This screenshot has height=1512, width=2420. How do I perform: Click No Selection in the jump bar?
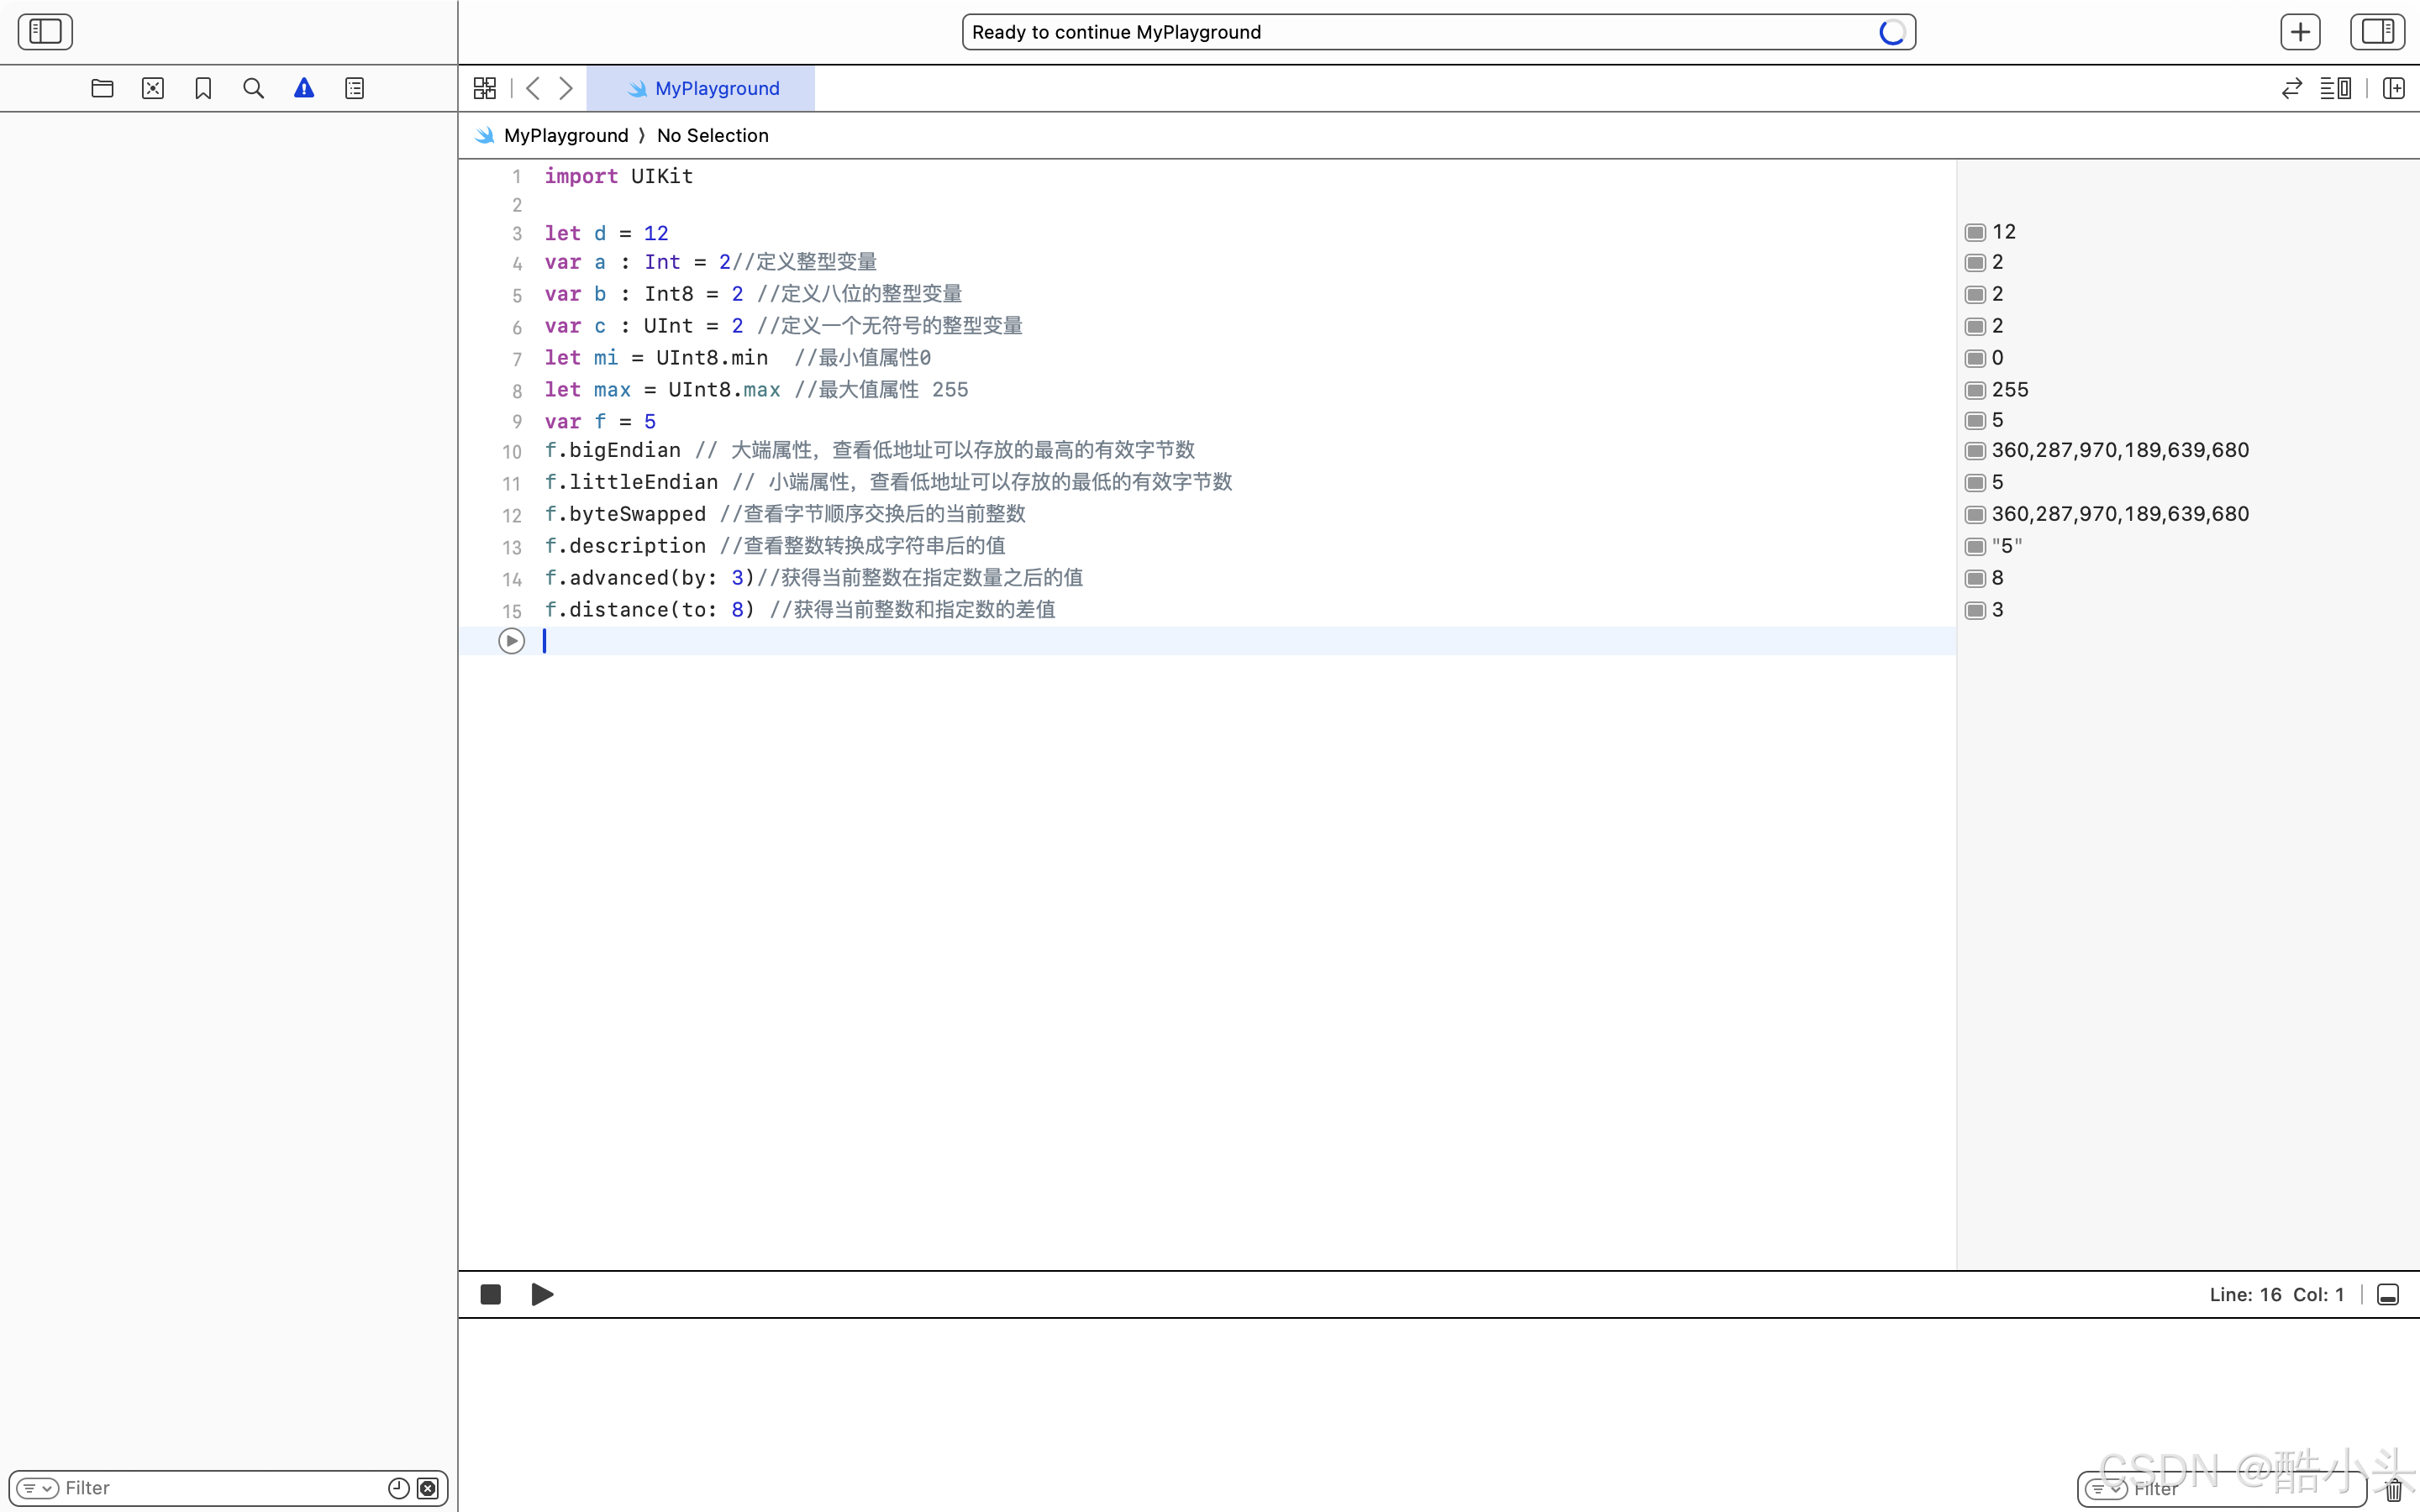click(713, 135)
